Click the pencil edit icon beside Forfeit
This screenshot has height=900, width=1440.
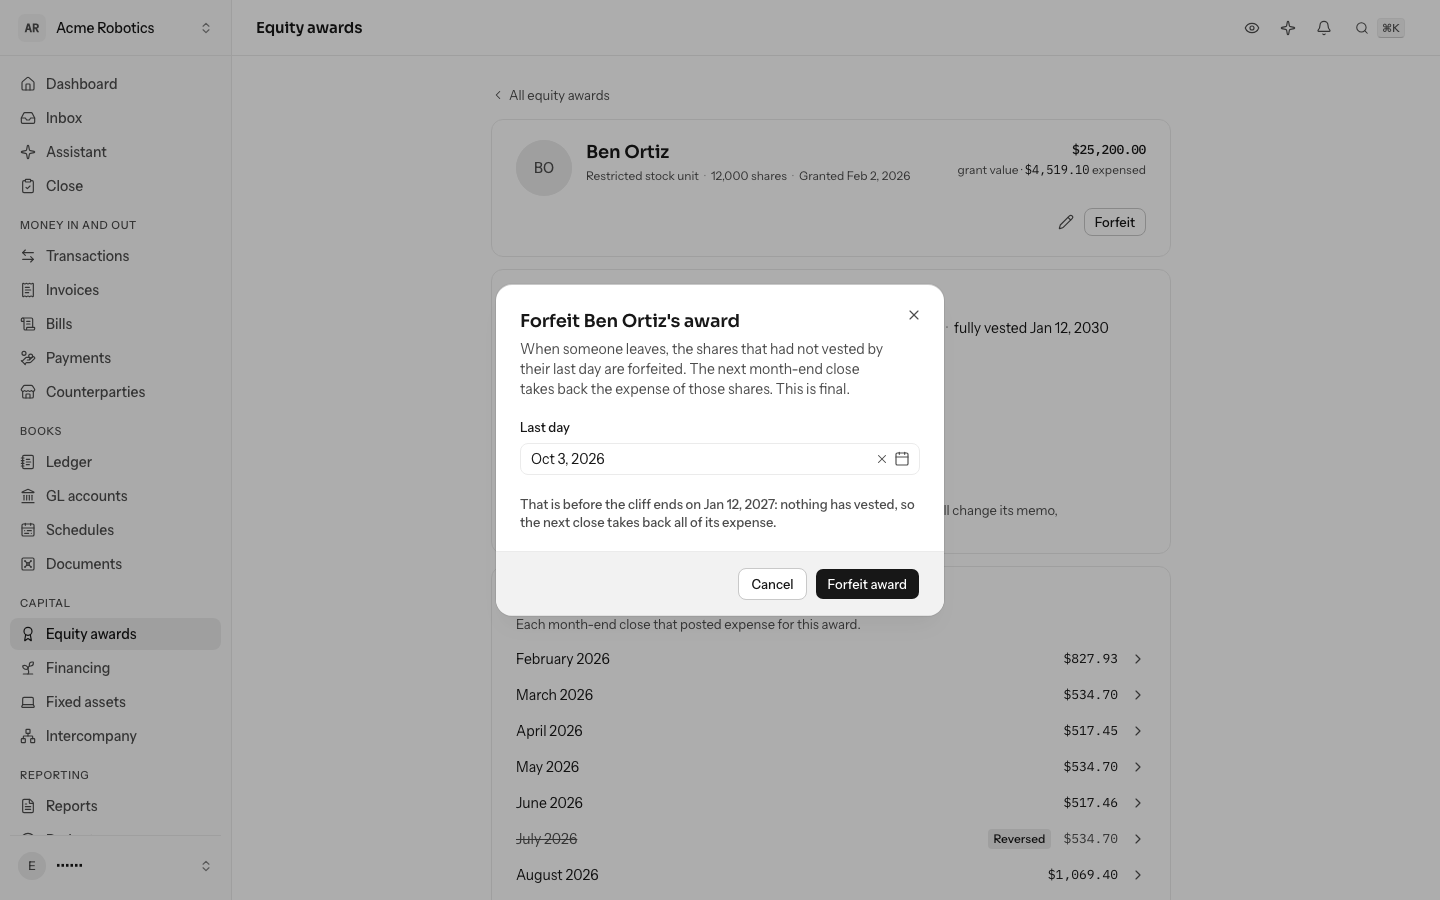(1066, 222)
